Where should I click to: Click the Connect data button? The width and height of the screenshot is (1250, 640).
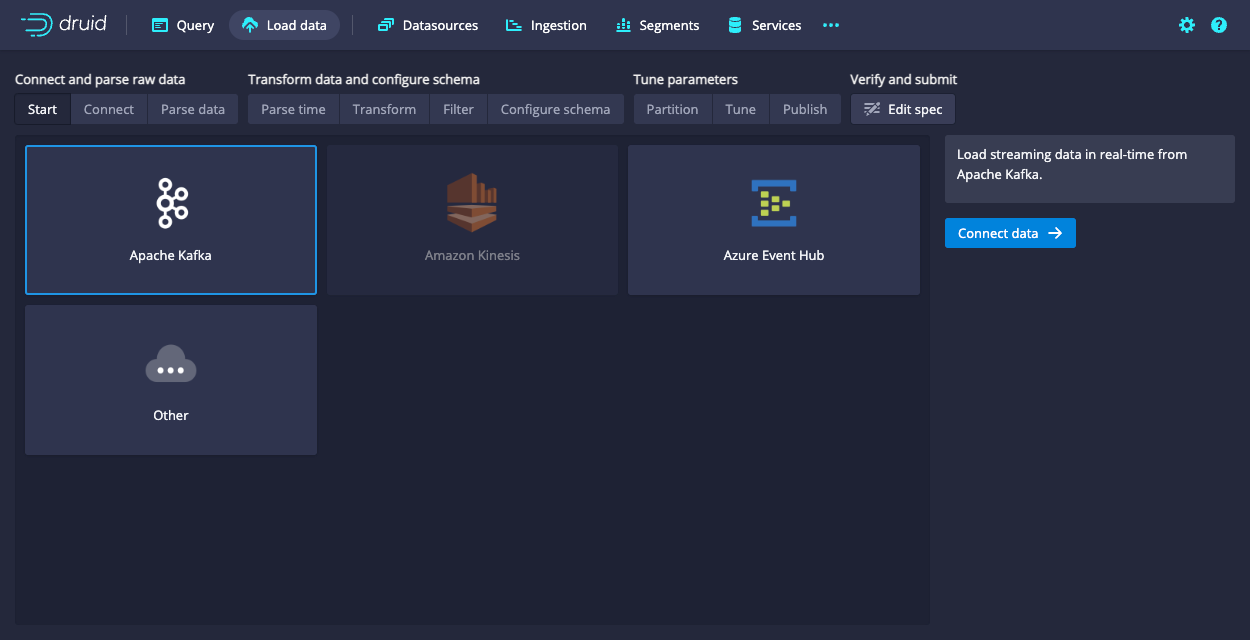tap(1010, 232)
